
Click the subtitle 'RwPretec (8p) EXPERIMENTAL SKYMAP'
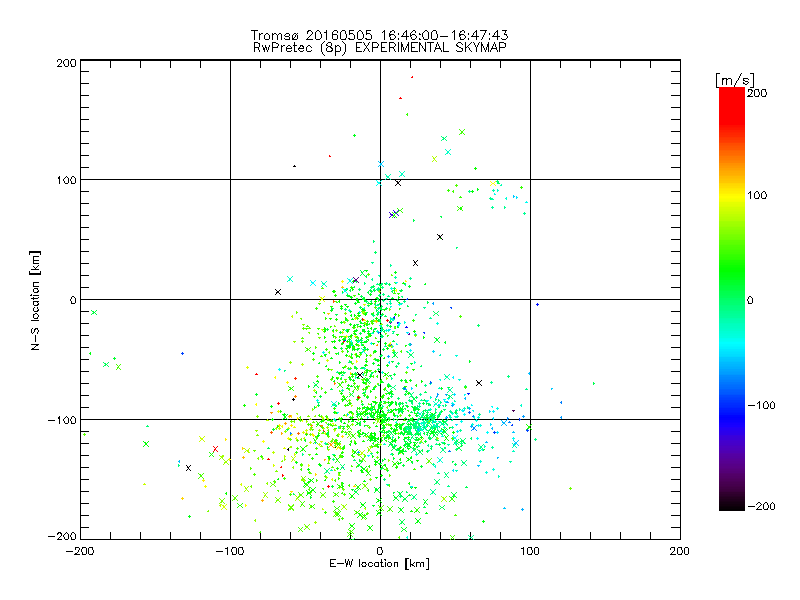coord(379,48)
